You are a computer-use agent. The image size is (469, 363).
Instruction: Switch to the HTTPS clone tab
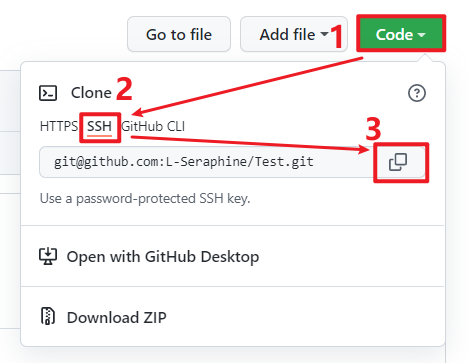59,126
